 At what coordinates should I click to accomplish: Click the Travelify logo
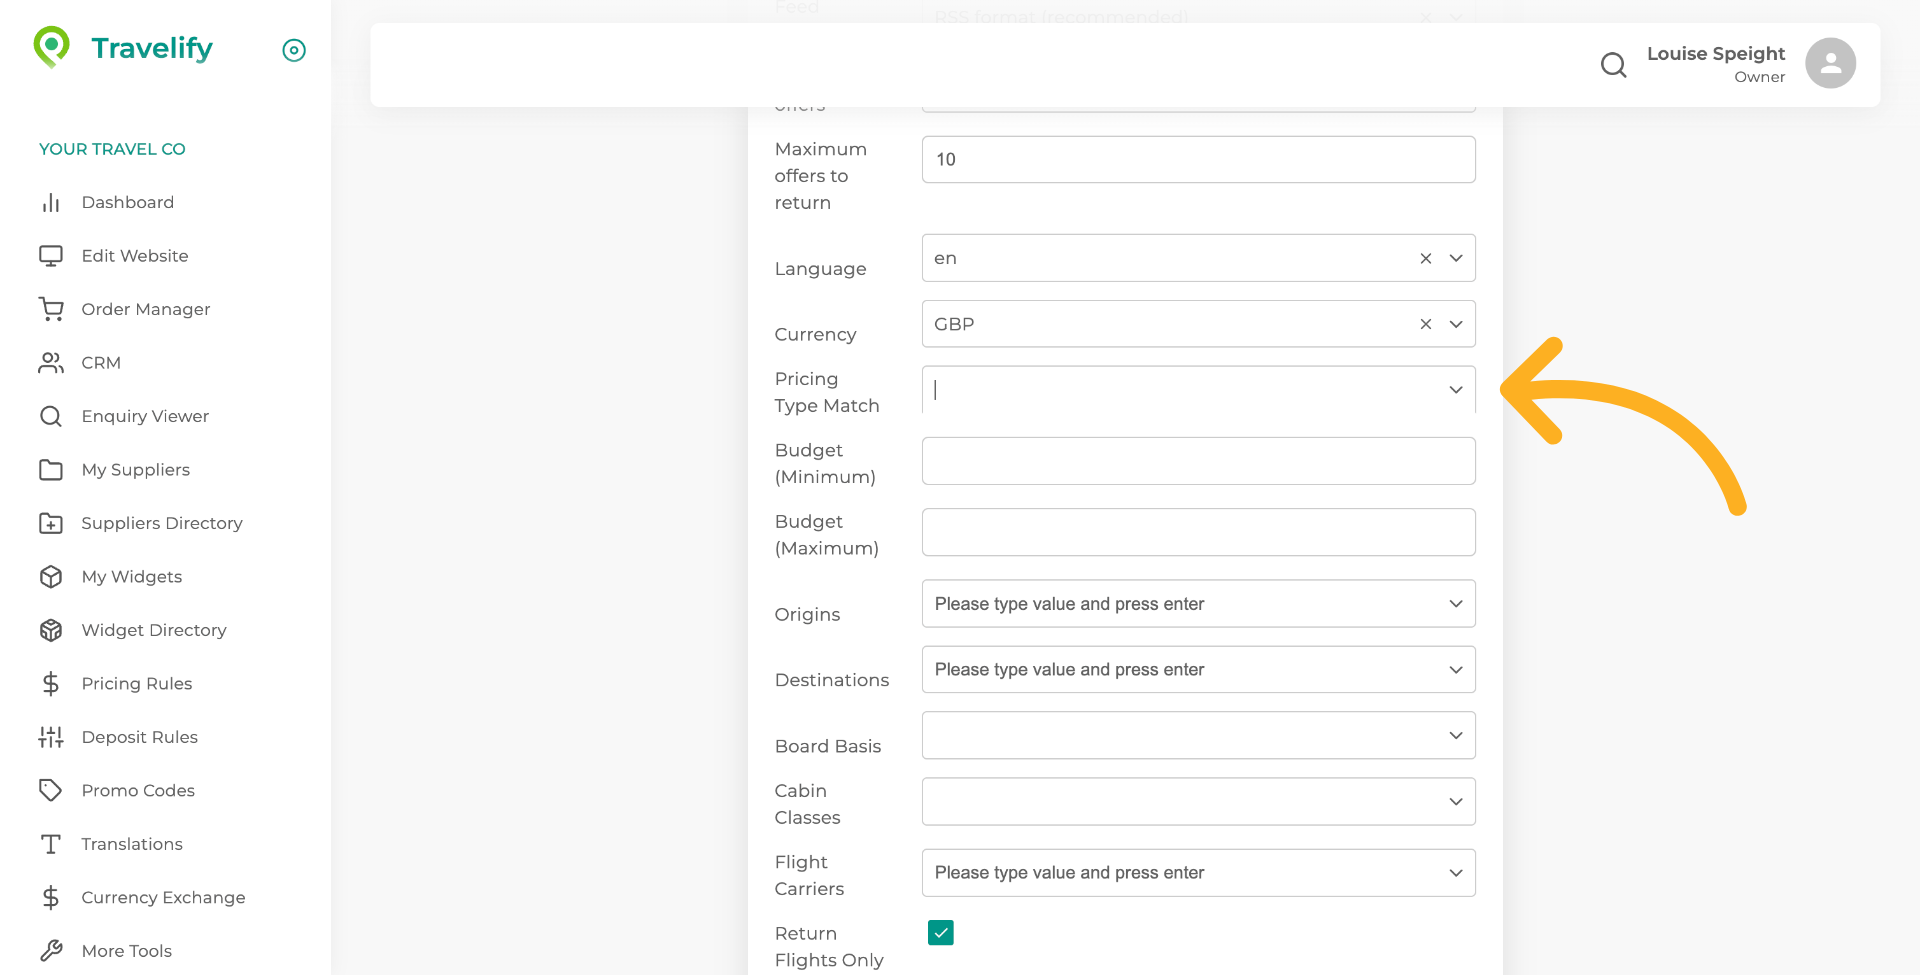122,47
